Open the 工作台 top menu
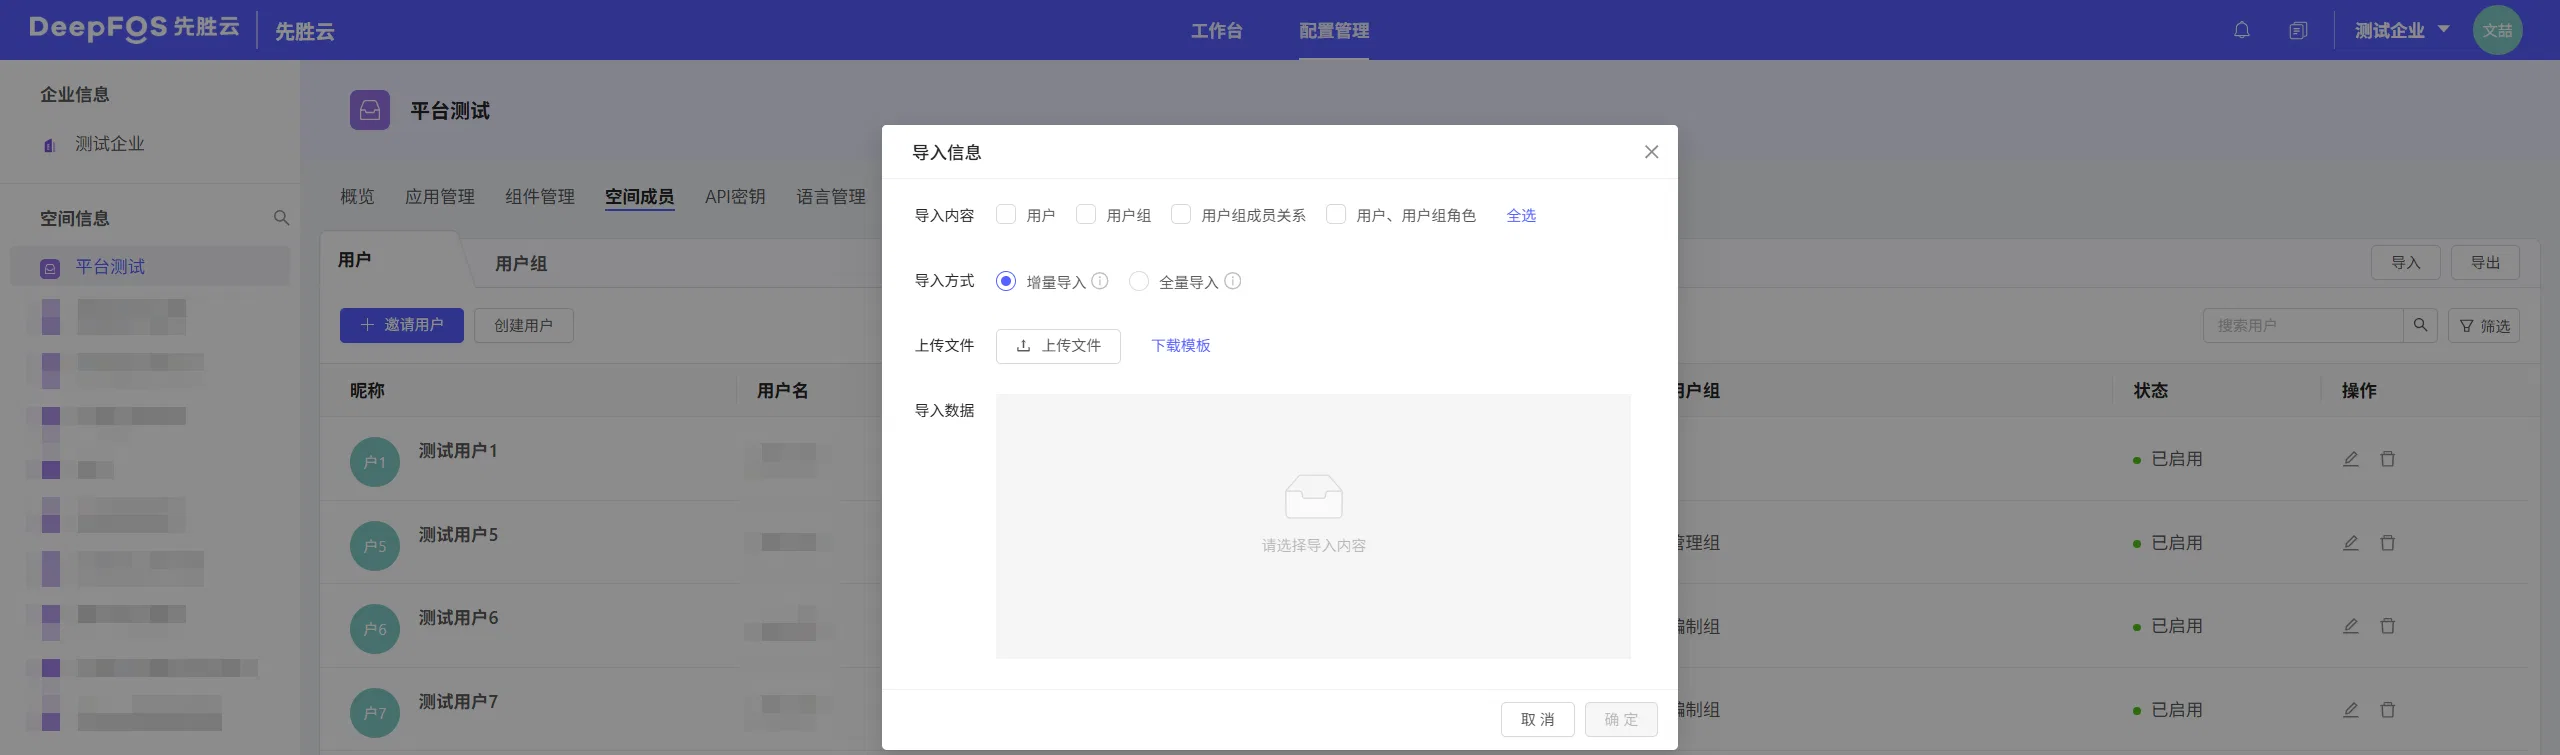 (x=1216, y=30)
